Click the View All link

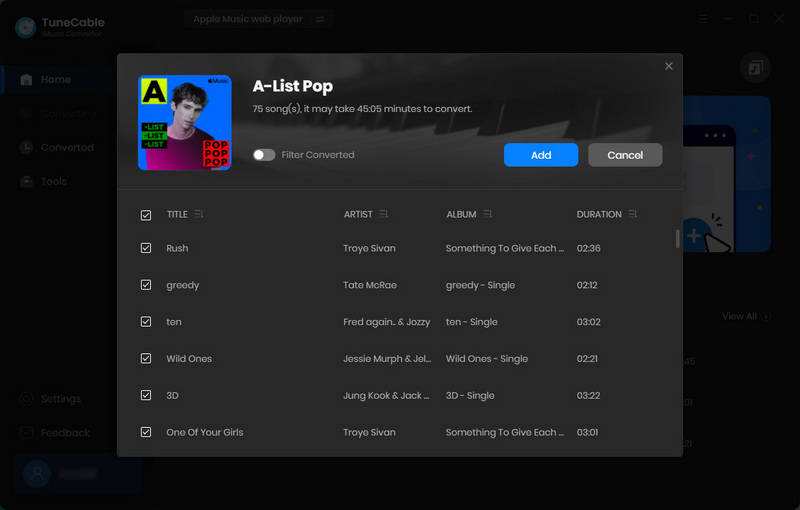[x=746, y=316]
